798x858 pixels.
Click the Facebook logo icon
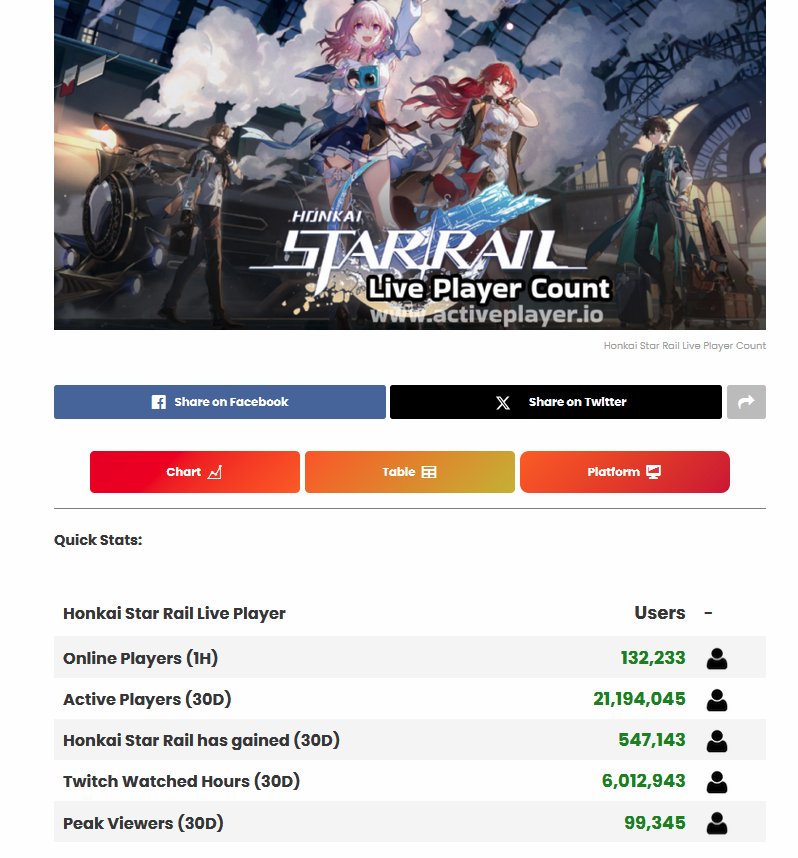click(159, 402)
